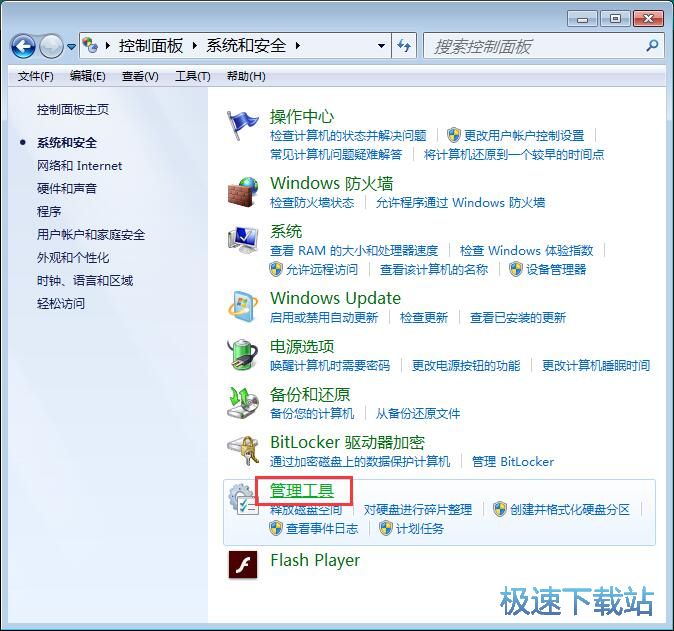Expand arrow after 系统和安全 in breadcrumb
This screenshot has height=631, width=674.
297,45
